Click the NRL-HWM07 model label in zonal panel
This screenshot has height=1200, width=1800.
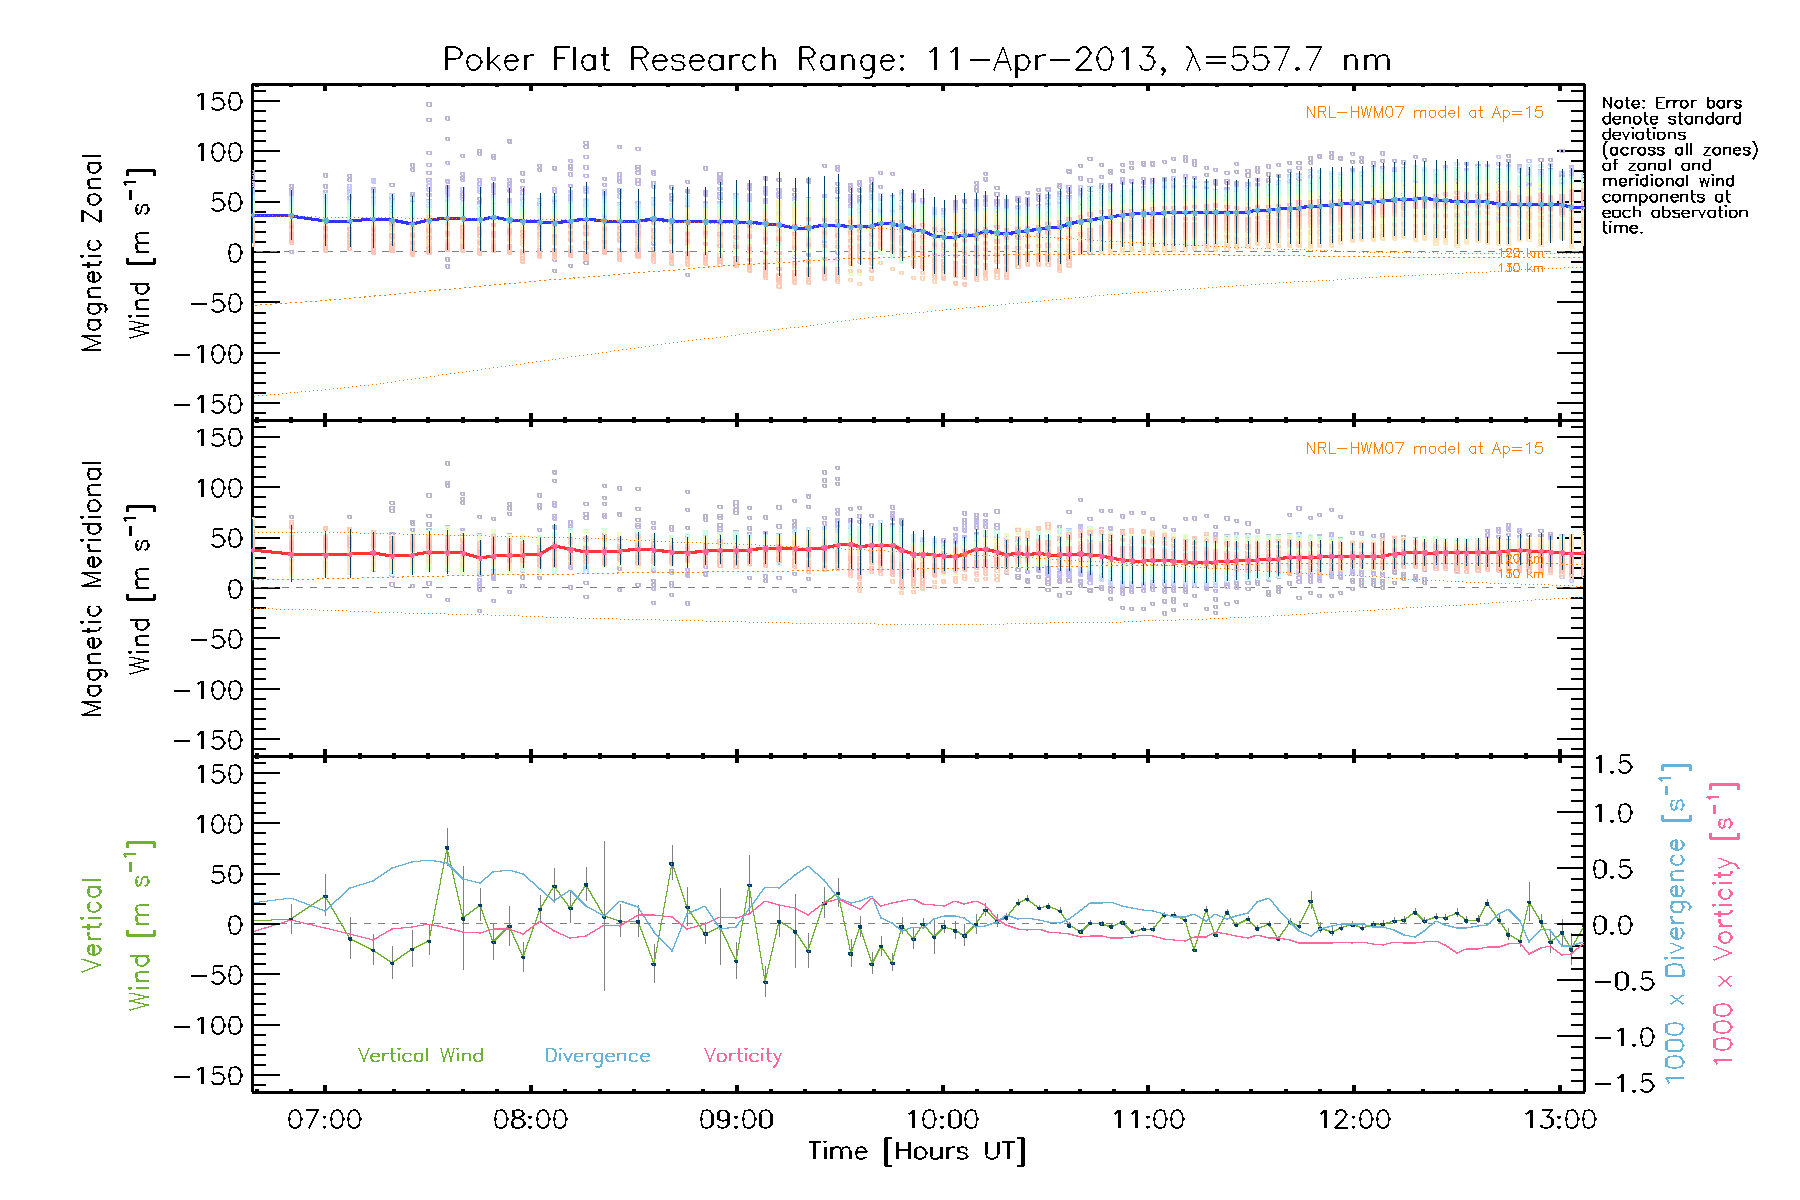(x=1424, y=113)
